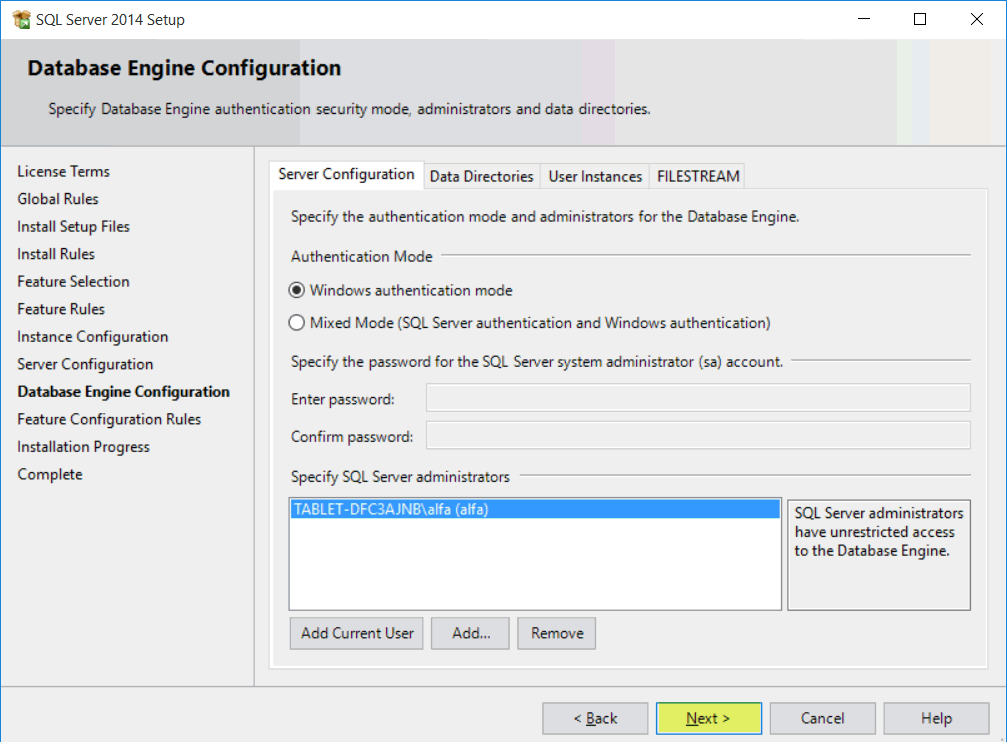Image resolution: width=1007 pixels, height=742 pixels.
Task: Click Install Setup Files step
Action: pos(73,227)
